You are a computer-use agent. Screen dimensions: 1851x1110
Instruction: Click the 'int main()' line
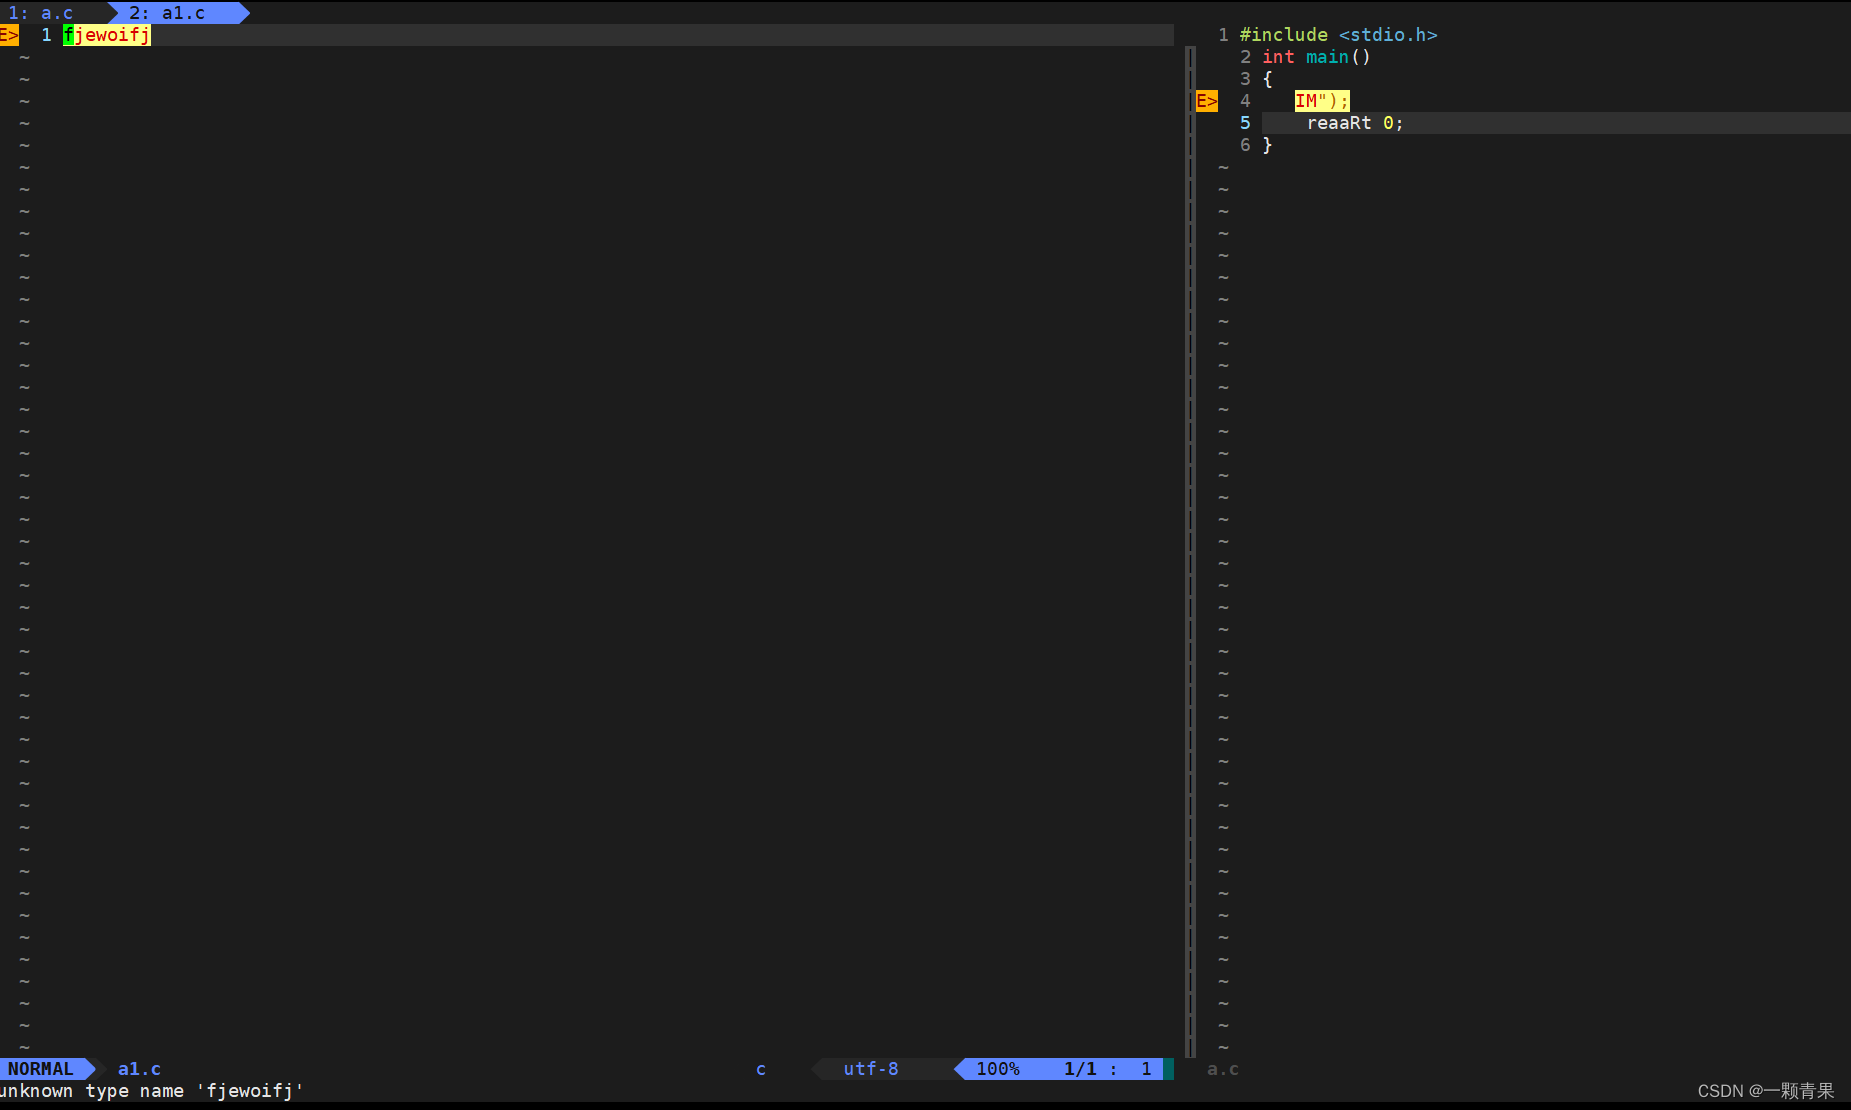[1316, 57]
